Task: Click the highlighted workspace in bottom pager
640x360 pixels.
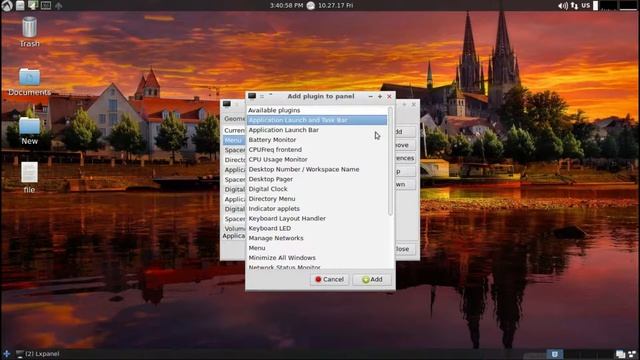Action: pyautogui.click(x=555, y=354)
